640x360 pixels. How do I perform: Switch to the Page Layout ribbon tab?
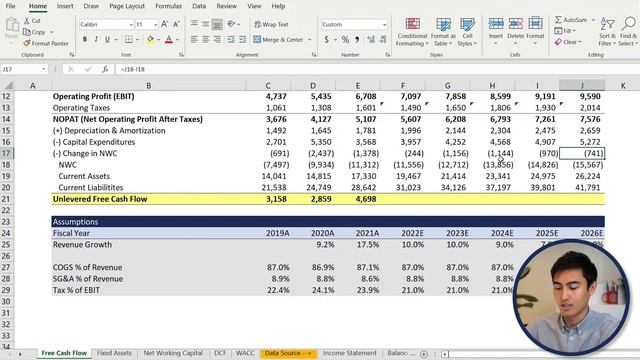(x=127, y=6)
